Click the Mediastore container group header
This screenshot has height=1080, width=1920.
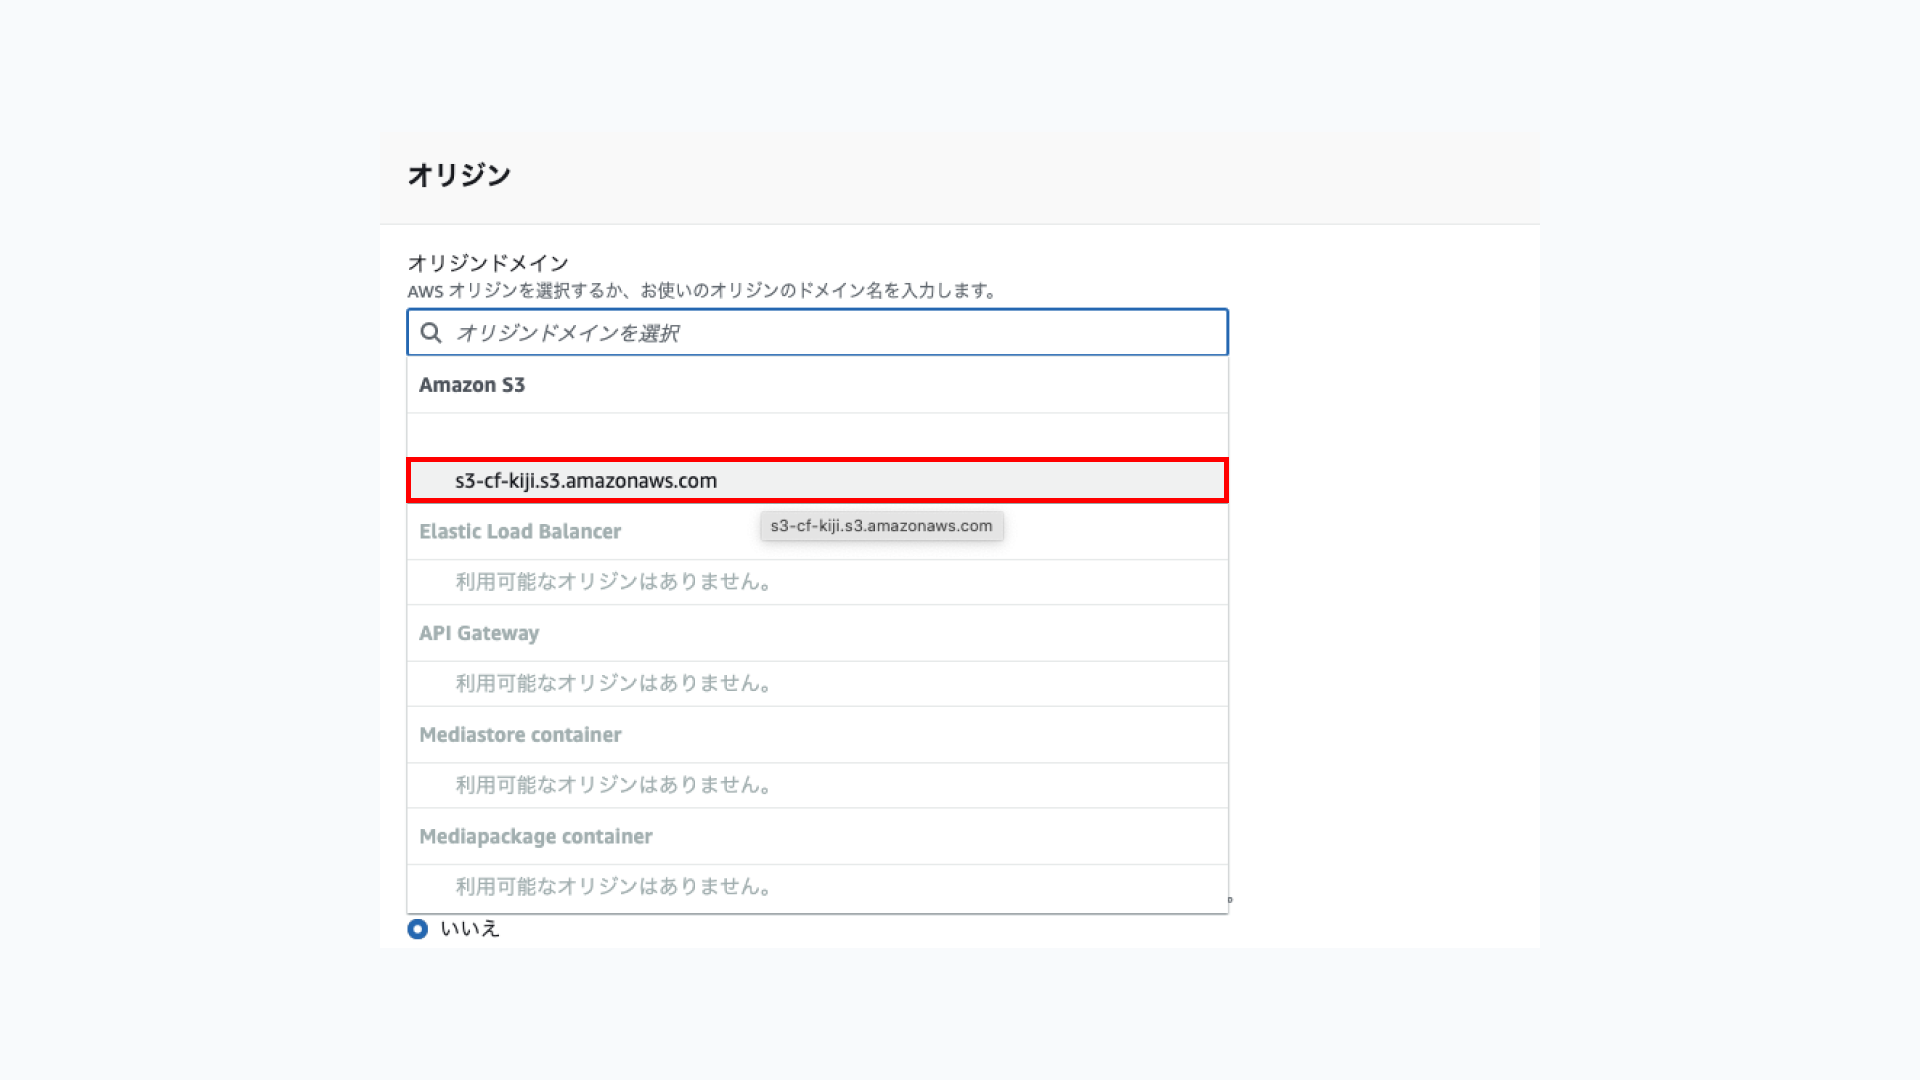coord(520,735)
